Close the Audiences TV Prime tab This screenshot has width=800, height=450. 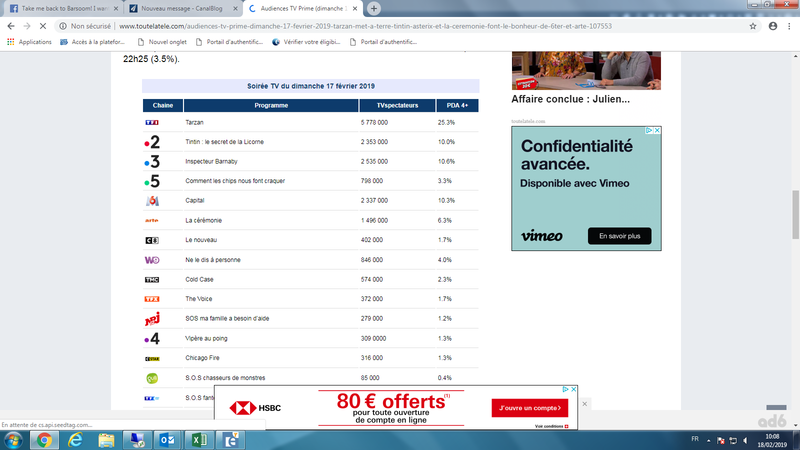coord(355,9)
